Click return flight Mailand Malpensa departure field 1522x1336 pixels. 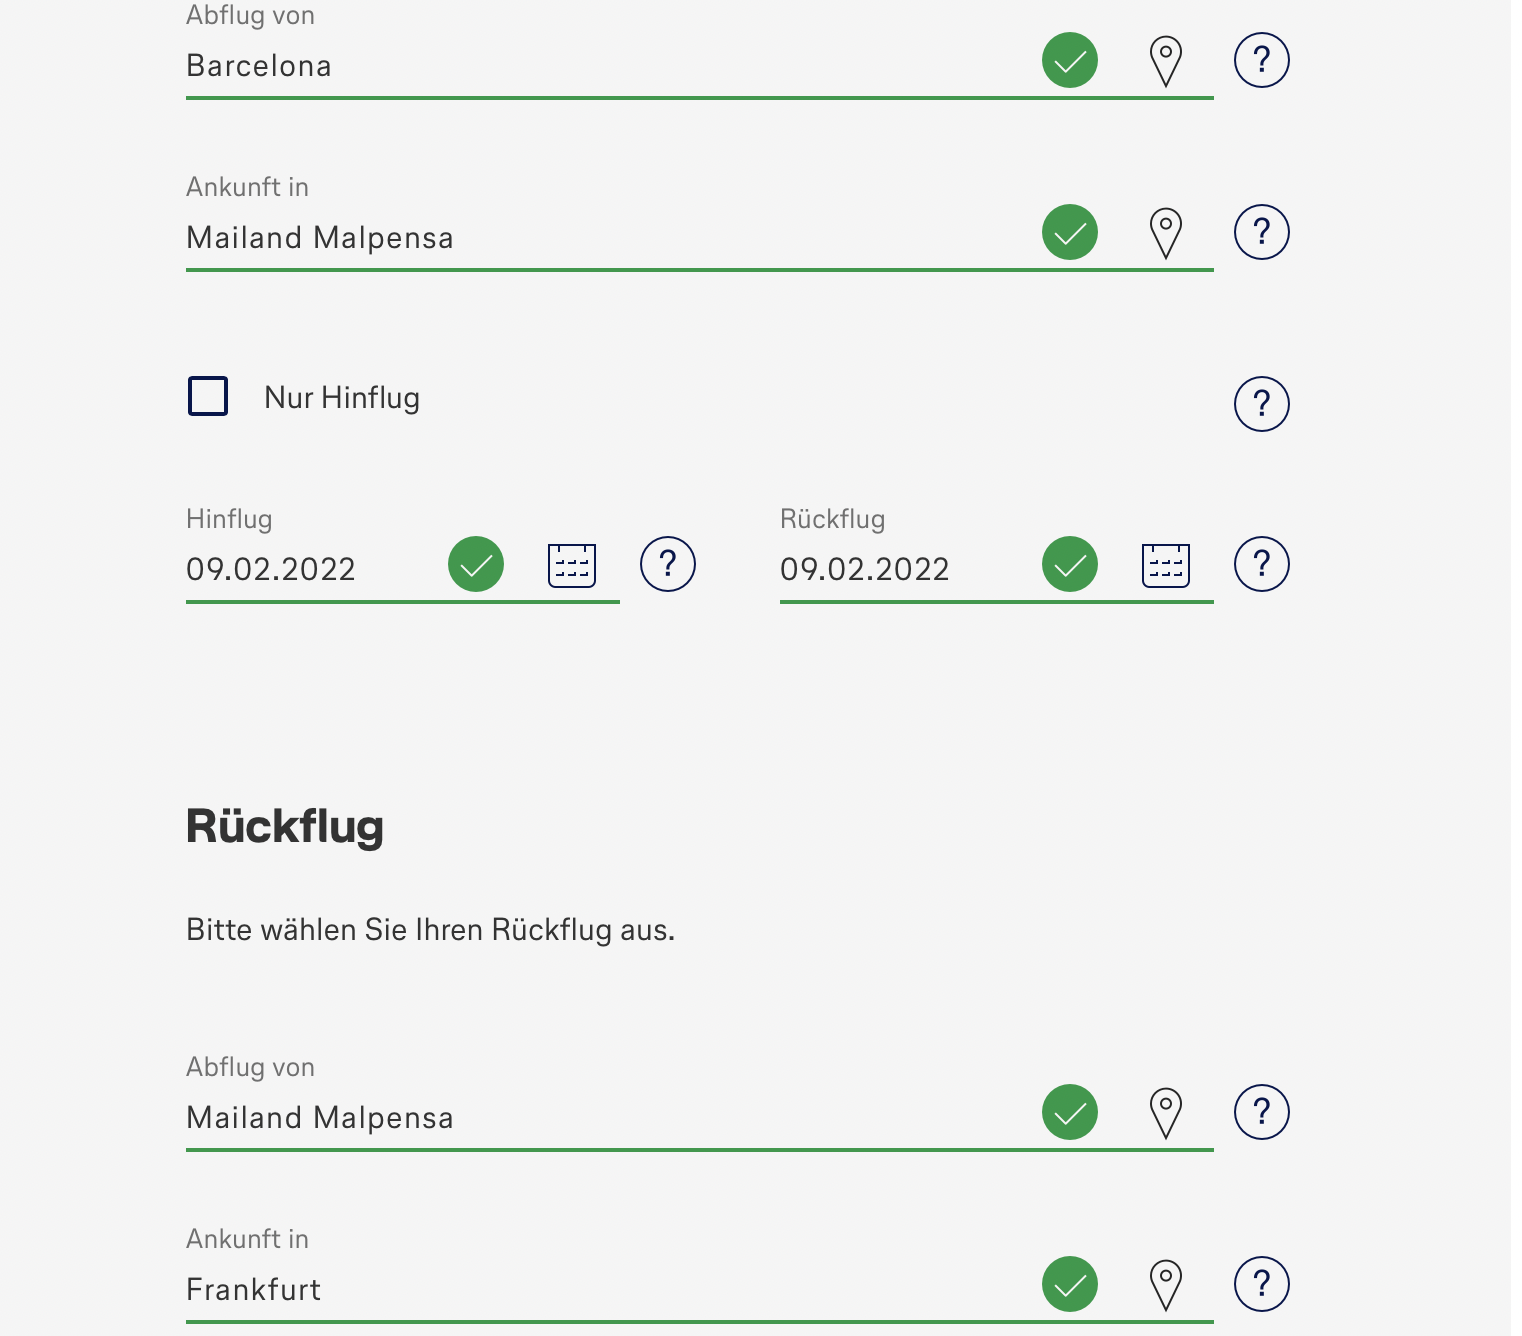tap(600, 1118)
